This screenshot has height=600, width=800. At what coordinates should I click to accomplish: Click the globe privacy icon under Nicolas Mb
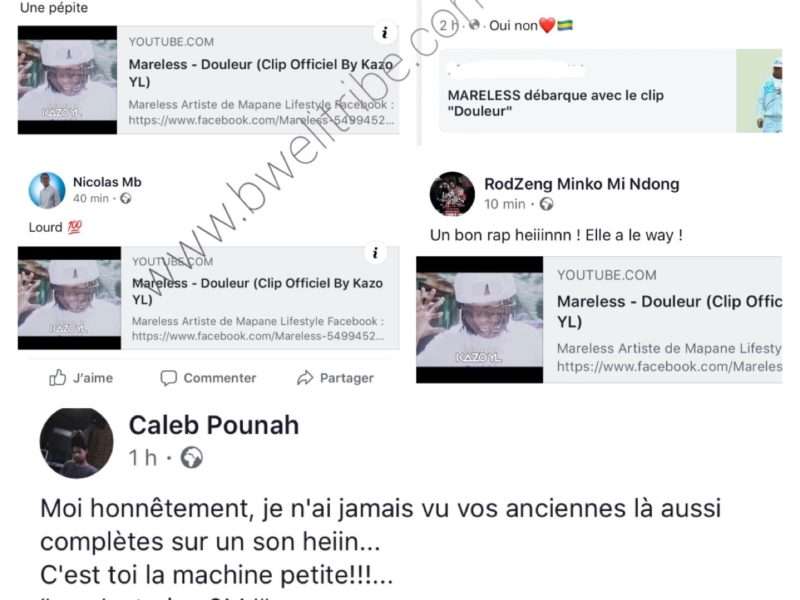pyautogui.click(x=126, y=198)
